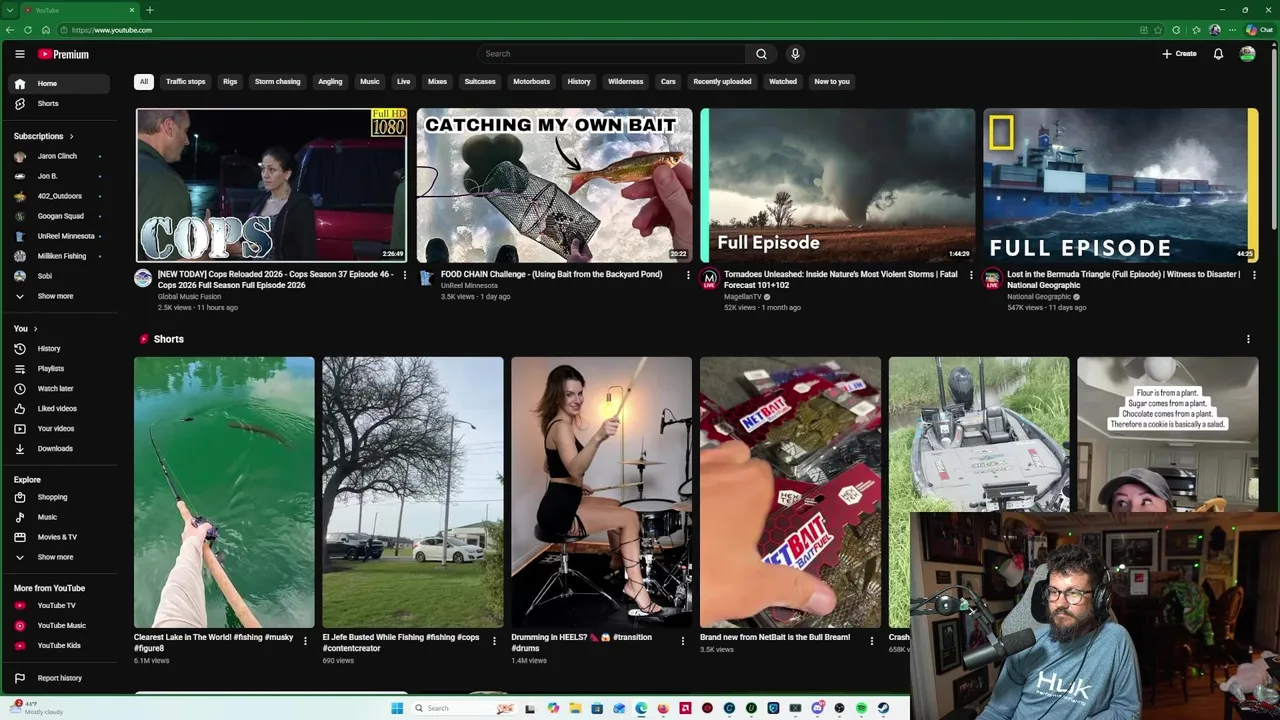
Task: Open the Subscriptions section chevron
Action: coord(71,136)
